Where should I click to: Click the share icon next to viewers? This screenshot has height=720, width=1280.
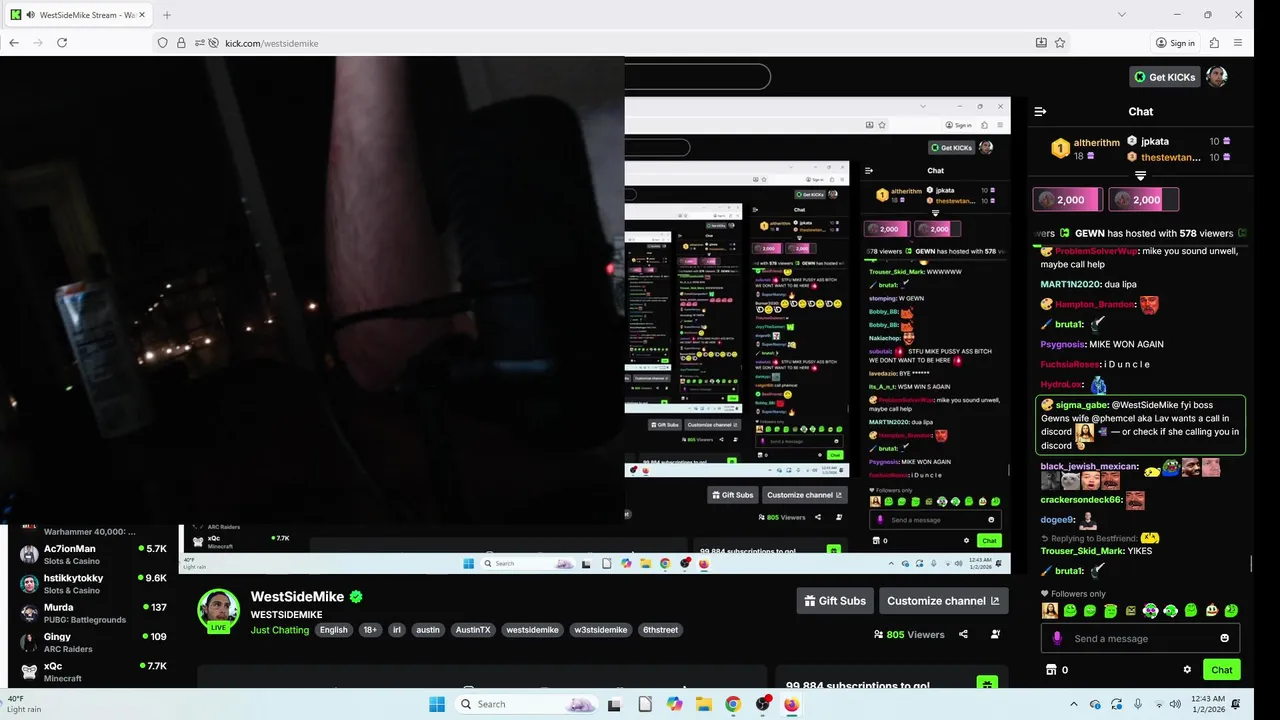(963, 634)
